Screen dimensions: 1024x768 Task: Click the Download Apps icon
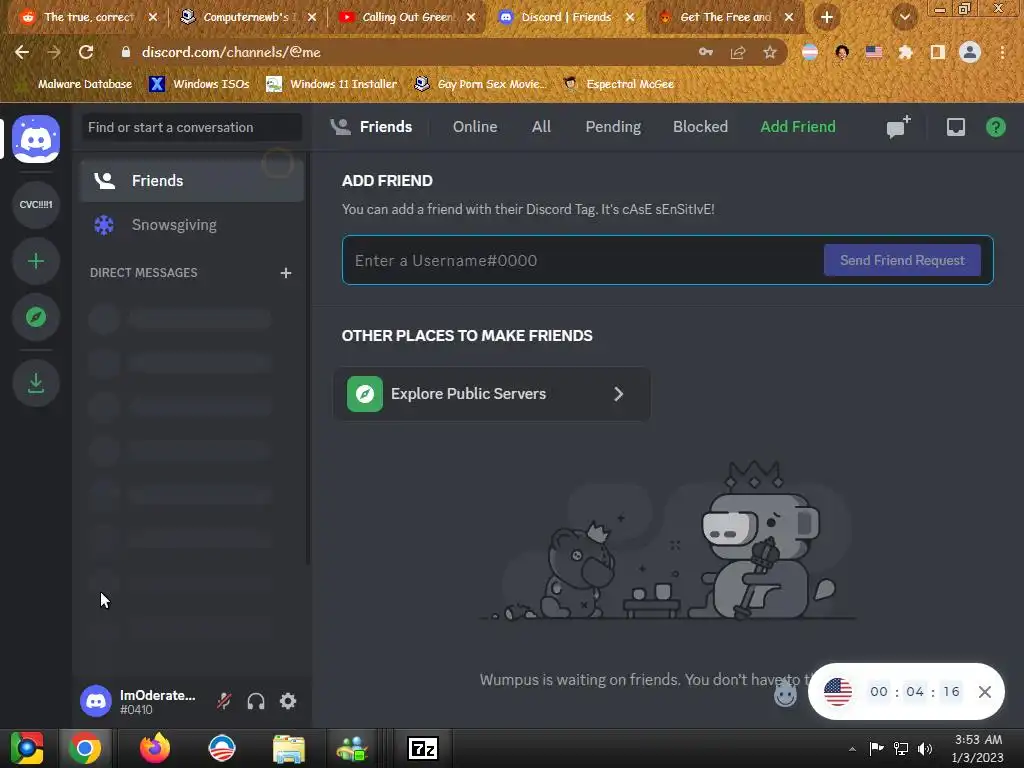point(36,383)
